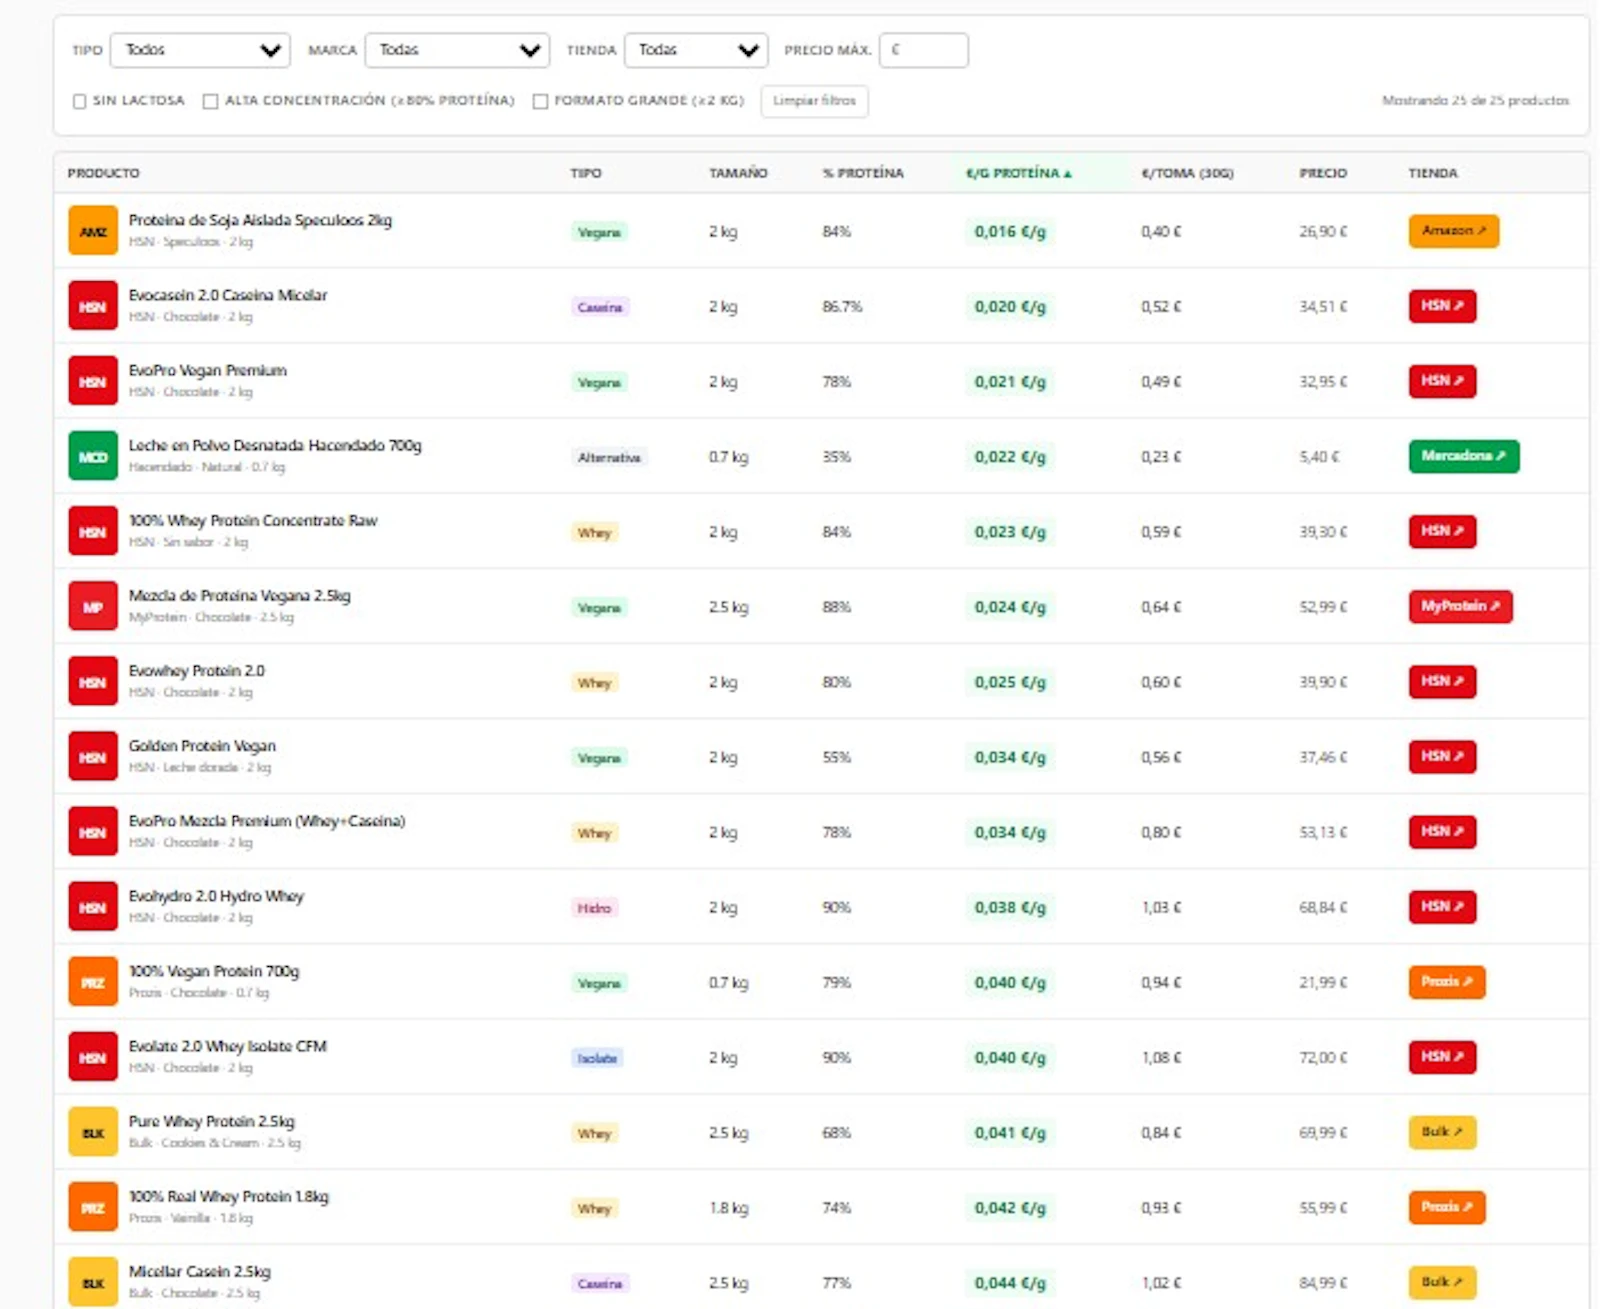Viewport: 1600px width, 1309px height.
Task: Click 'Mostrando 25 de 25 productos' text
Action: (1475, 100)
